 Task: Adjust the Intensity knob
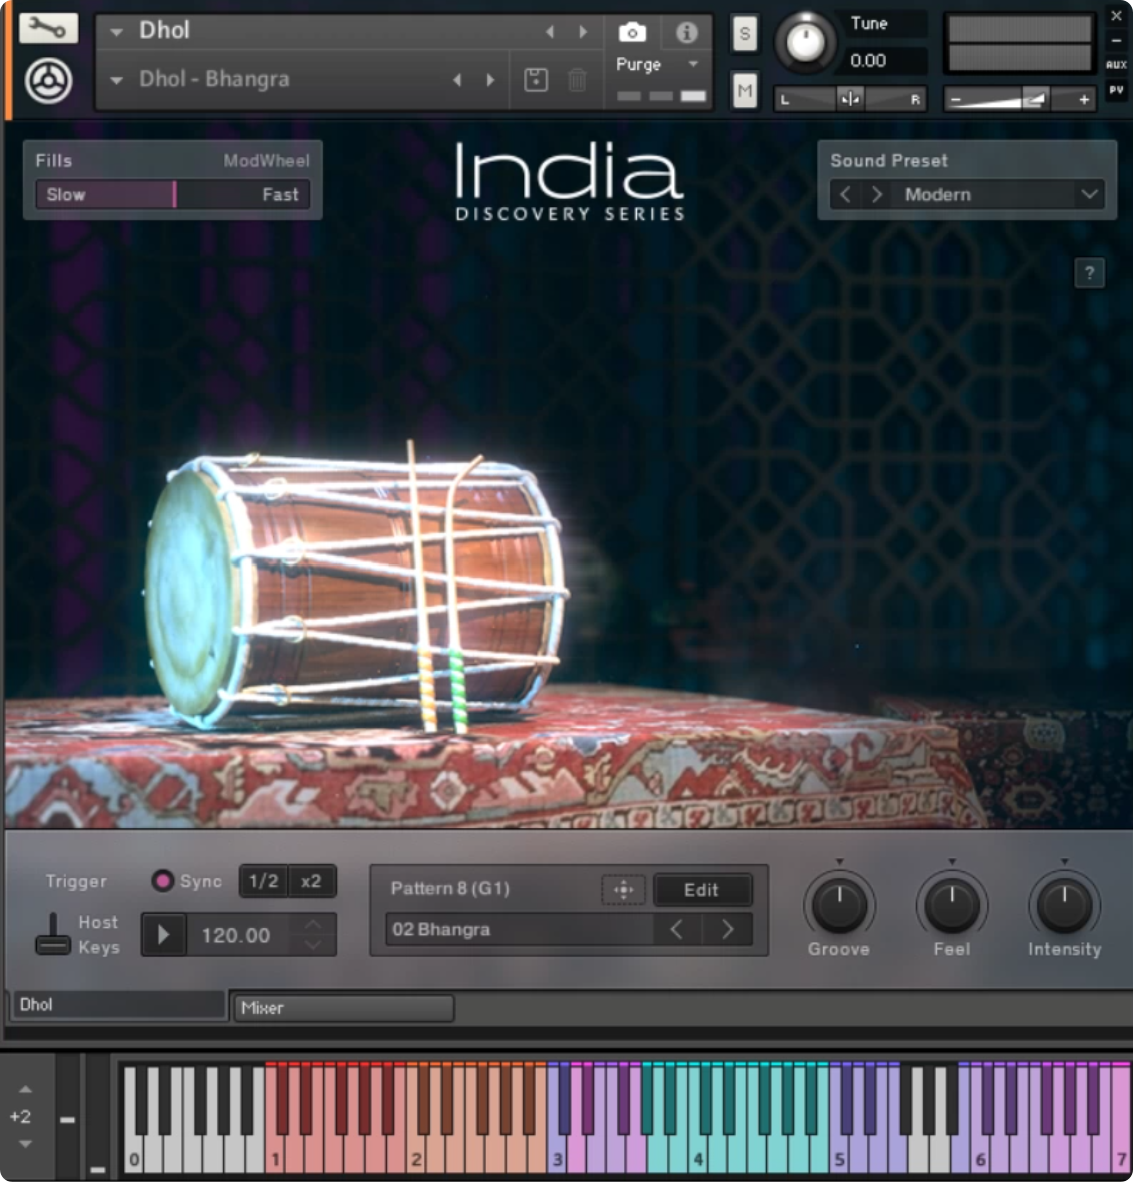1064,905
